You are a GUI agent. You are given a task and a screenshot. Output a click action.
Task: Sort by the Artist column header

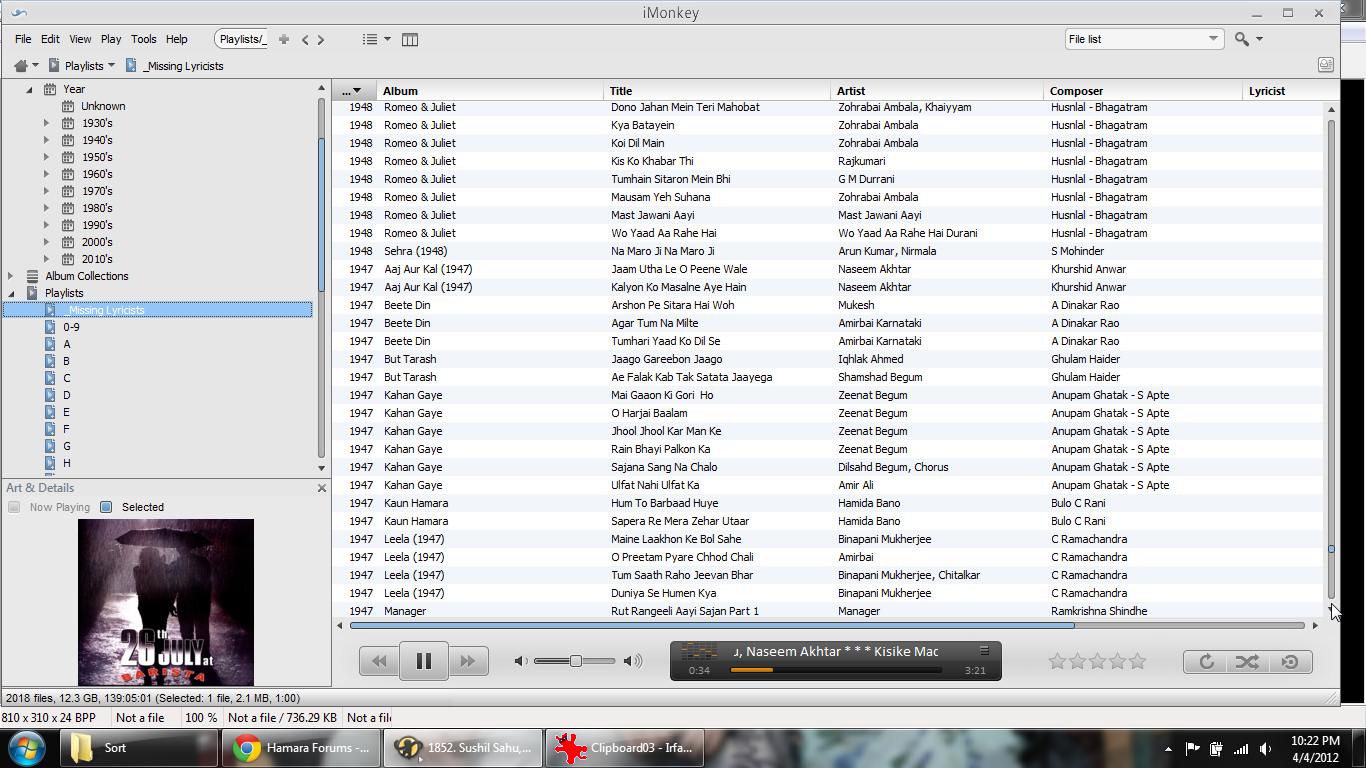(937, 91)
